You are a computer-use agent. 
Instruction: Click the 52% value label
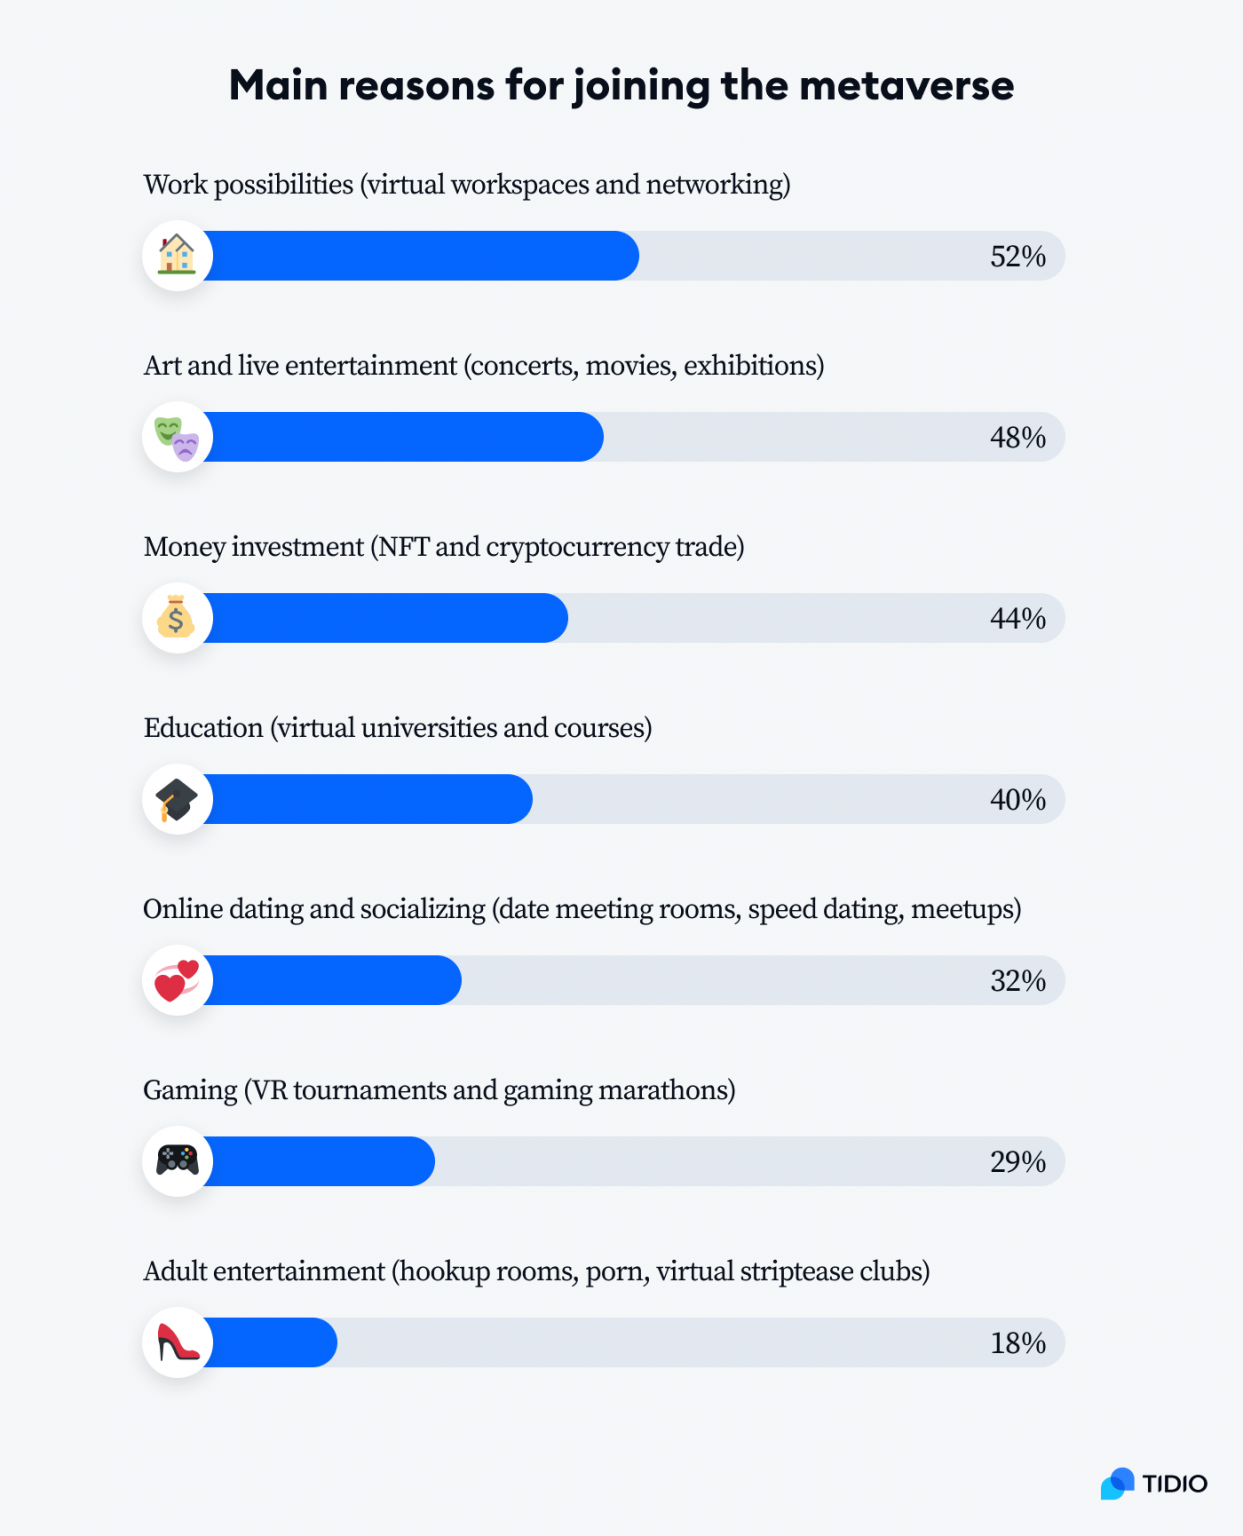point(1017,257)
